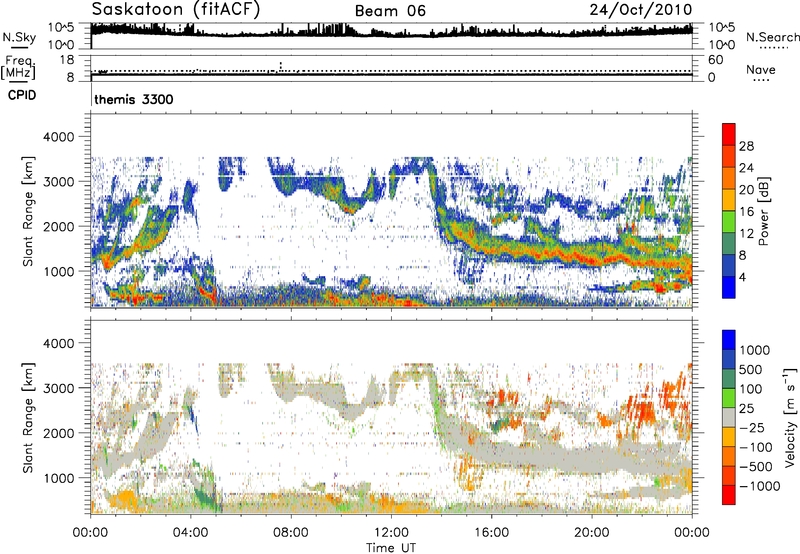Click the '1000' tick on Velocity scale
This screenshot has height=554, width=800.
pyautogui.click(x=754, y=350)
